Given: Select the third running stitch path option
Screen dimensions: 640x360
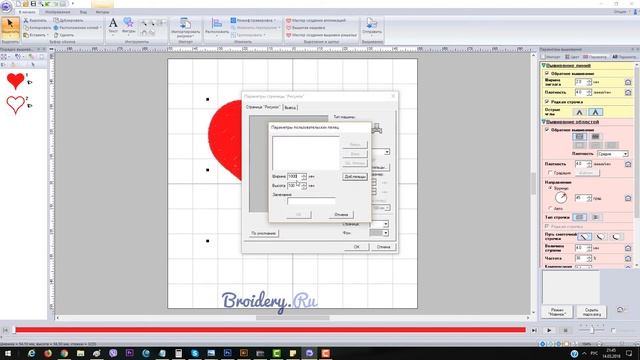Looking at the screenshot, I should pos(616,236).
